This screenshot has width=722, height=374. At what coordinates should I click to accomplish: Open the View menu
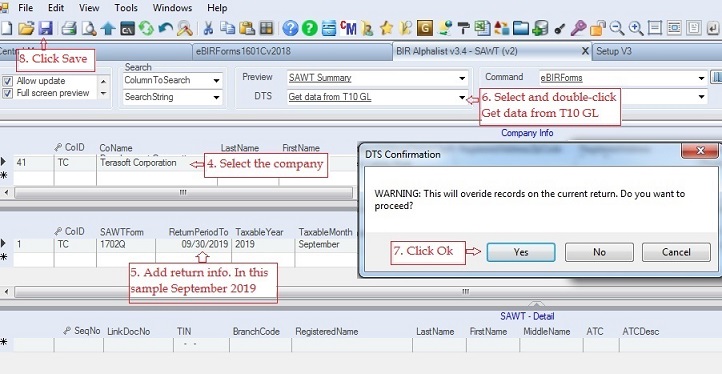click(x=89, y=8)
